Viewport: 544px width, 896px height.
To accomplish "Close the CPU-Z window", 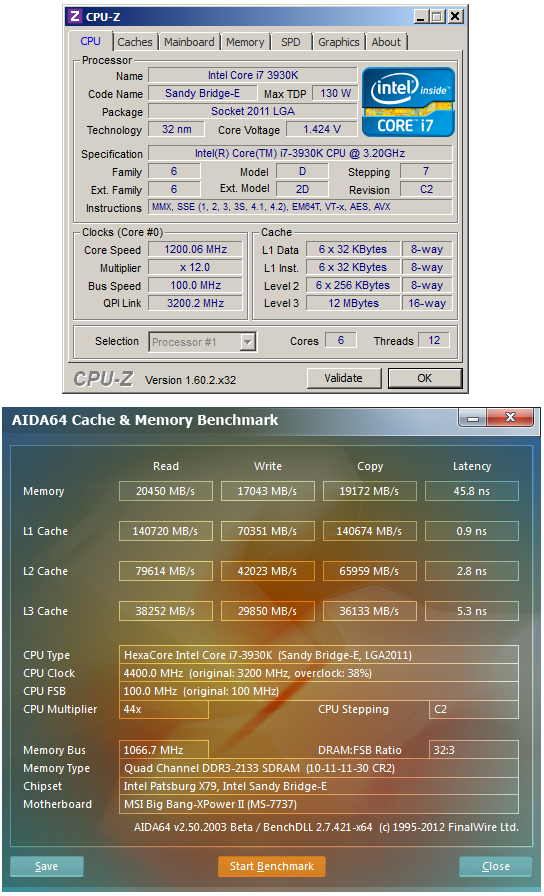I will [455, 17].
